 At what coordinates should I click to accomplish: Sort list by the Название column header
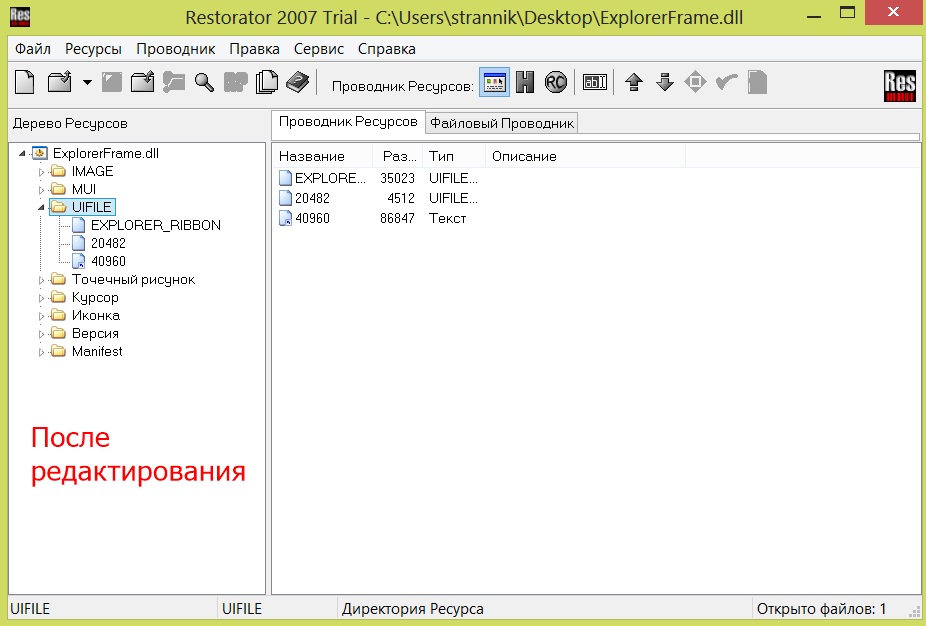[312, 156]
